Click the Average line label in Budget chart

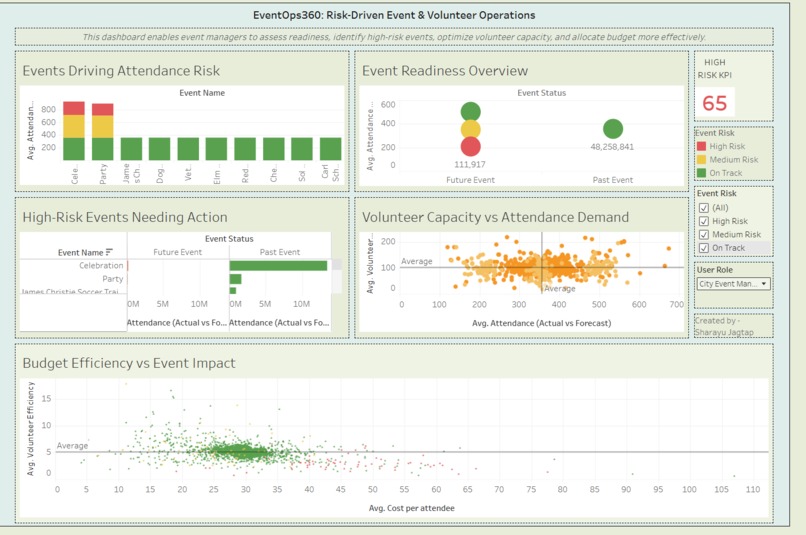72,446
